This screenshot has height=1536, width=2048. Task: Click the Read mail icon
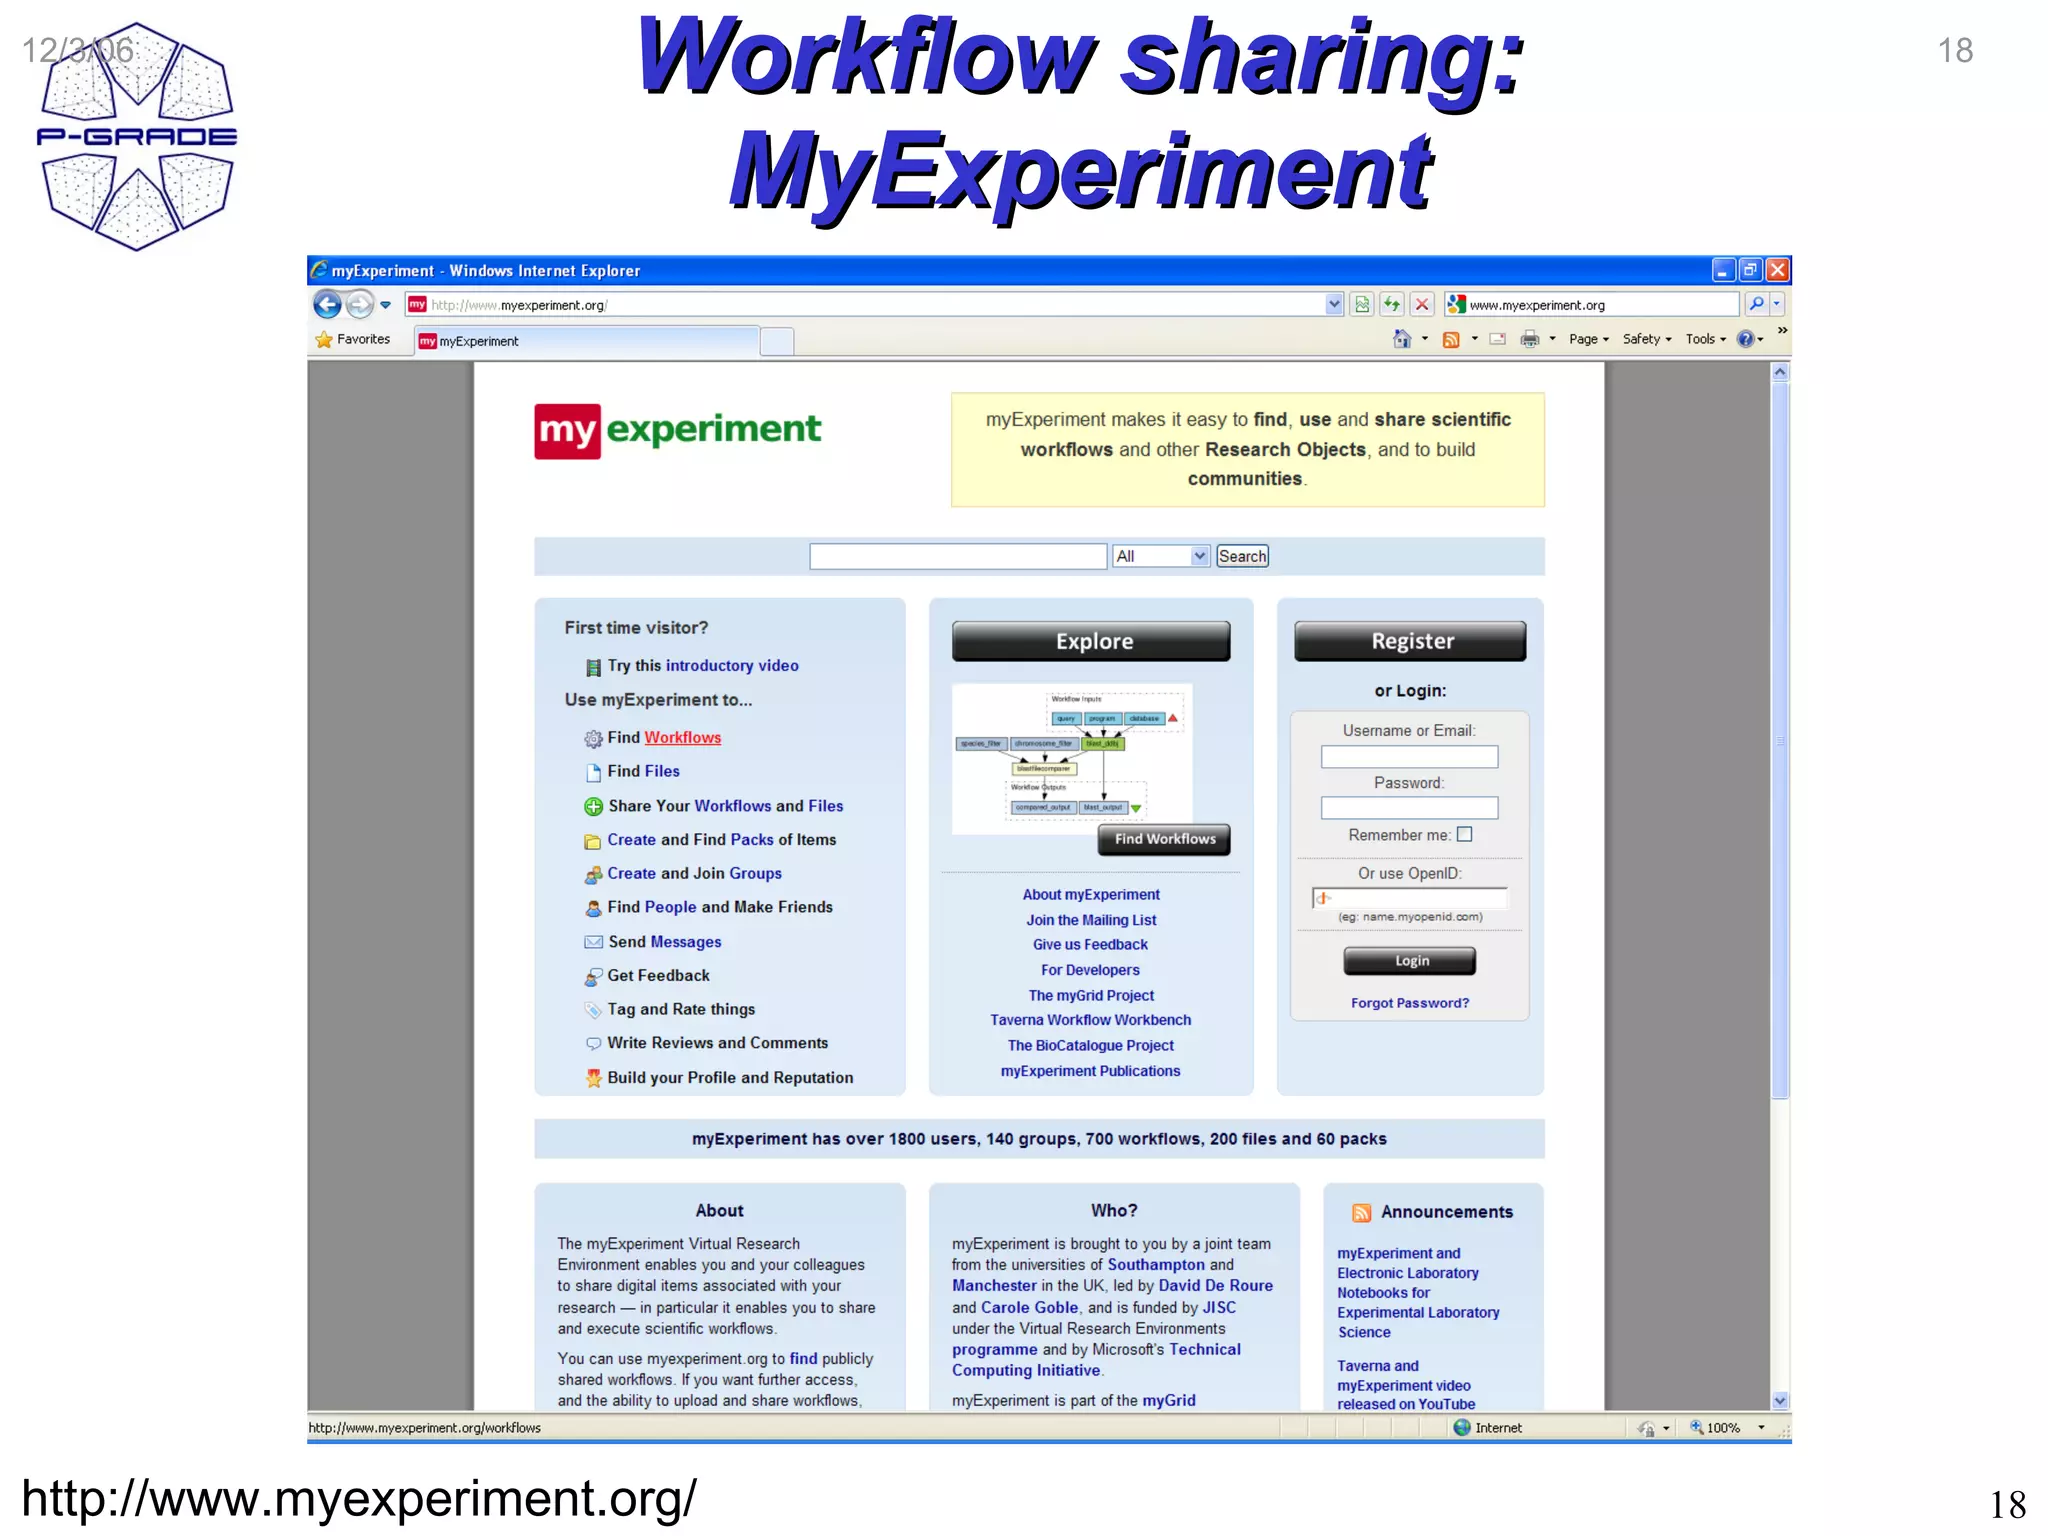pos(1498,340)
